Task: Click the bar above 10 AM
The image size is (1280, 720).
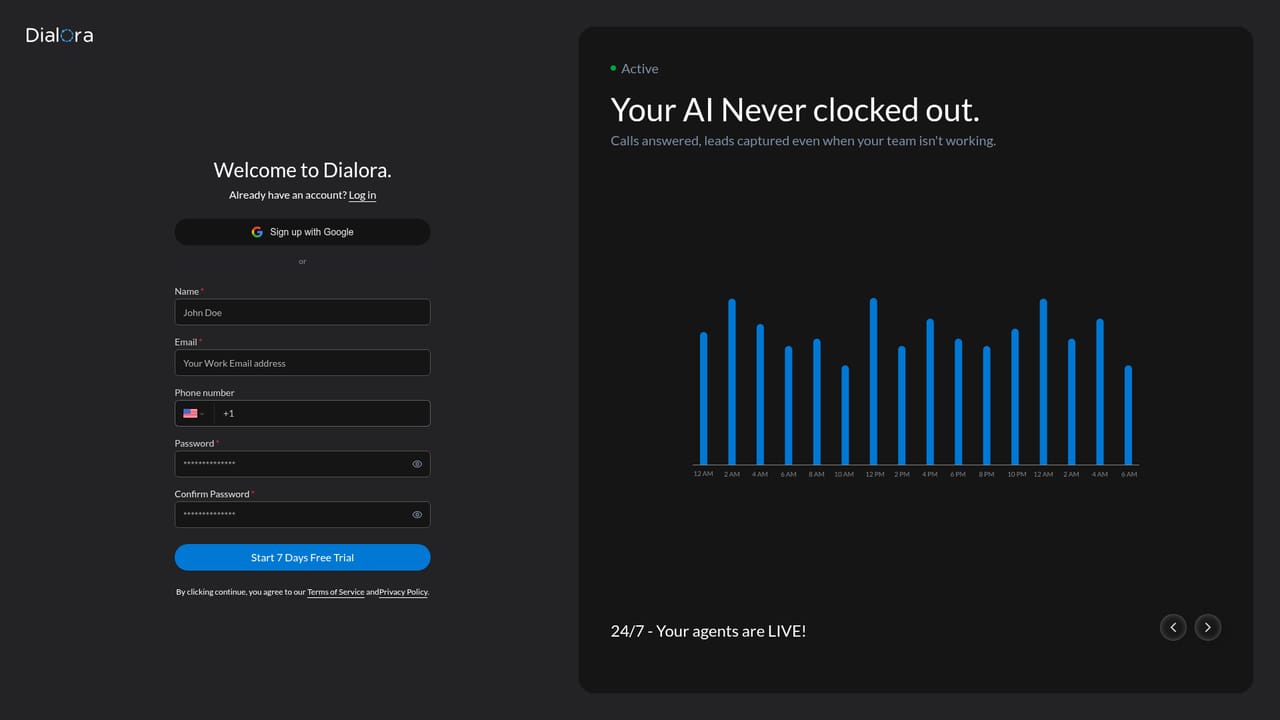Action: (845, 415)
